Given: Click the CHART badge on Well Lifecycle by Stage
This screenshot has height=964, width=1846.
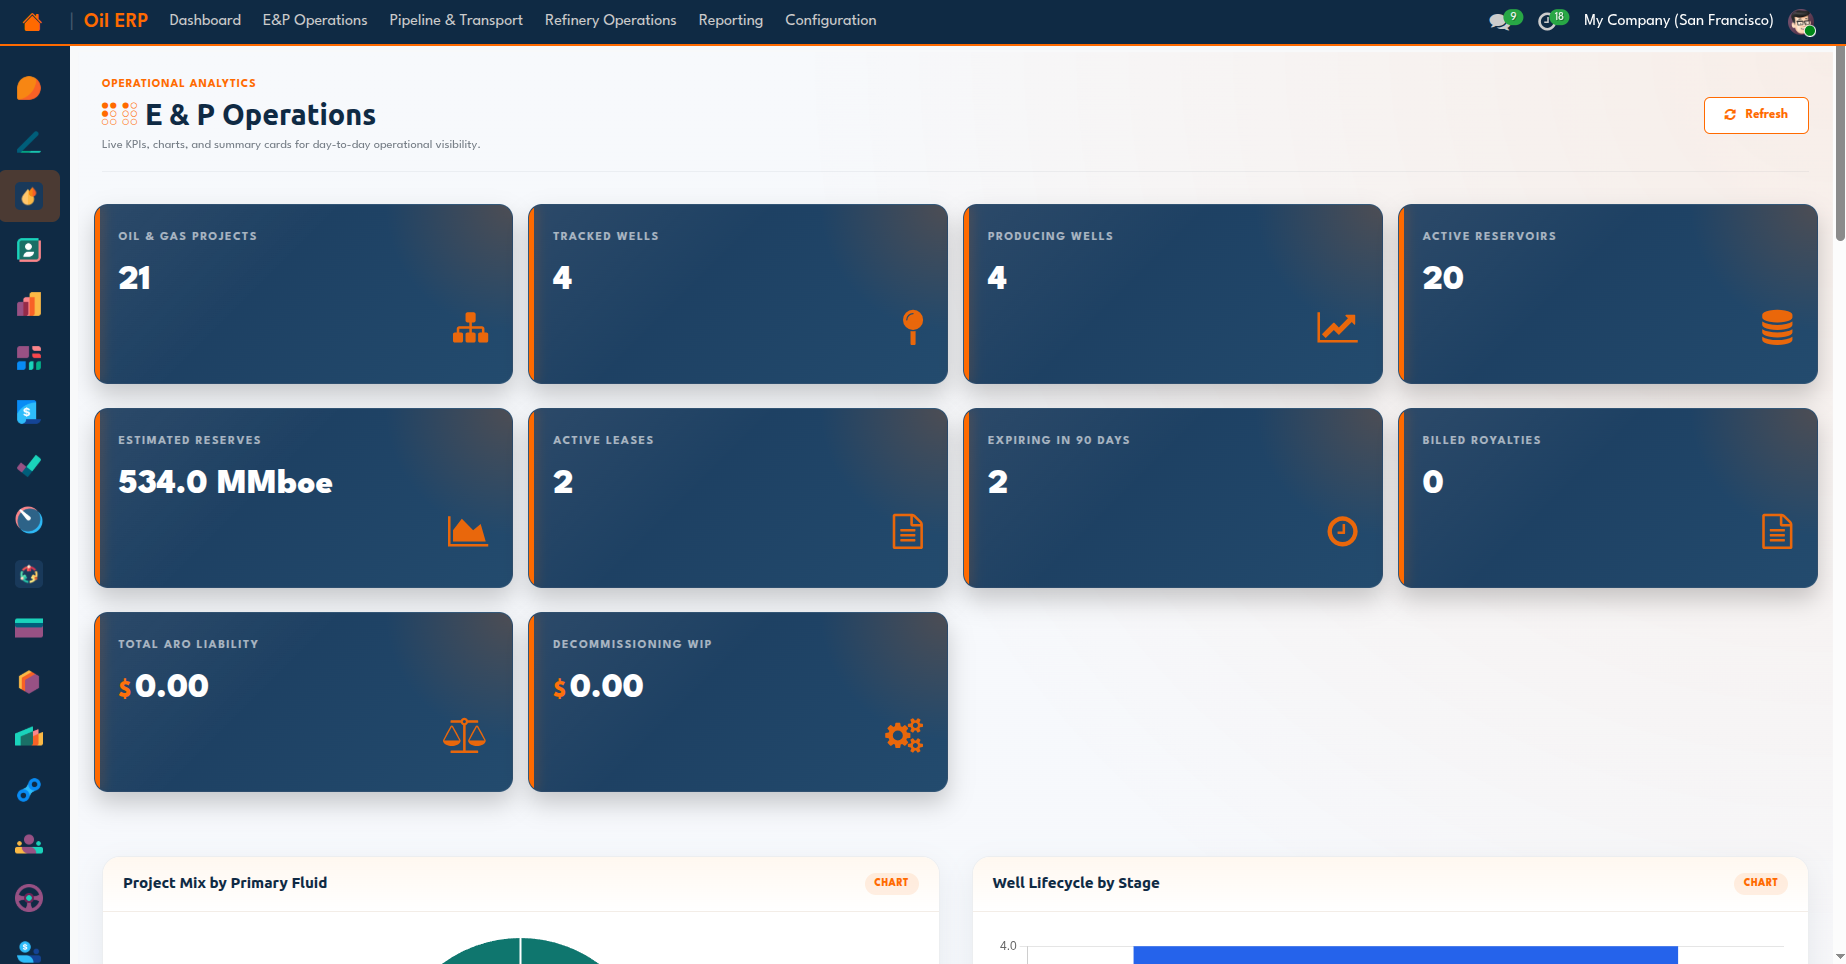Looking at the screenshot, I should [x=1760, y=883].
